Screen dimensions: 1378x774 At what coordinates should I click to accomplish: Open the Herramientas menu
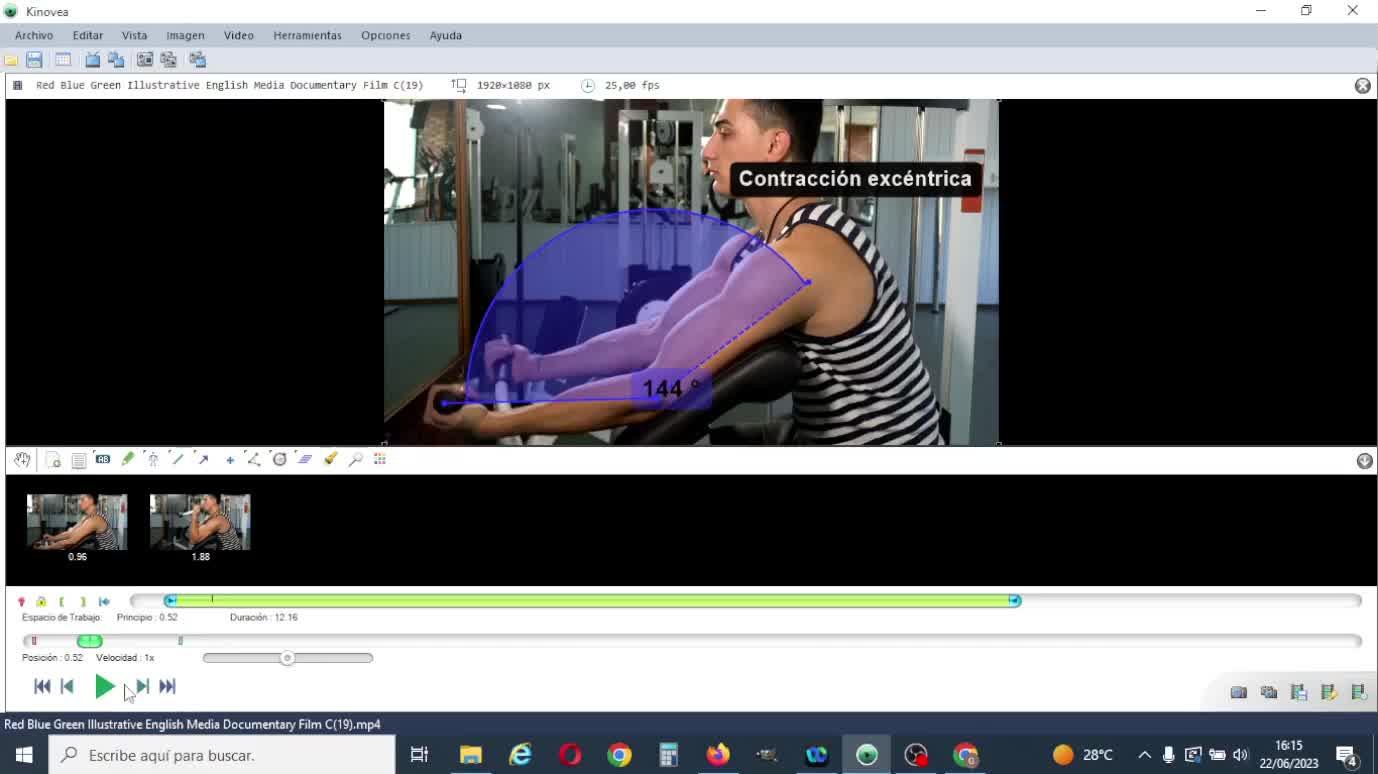click(x=307, y=35)
